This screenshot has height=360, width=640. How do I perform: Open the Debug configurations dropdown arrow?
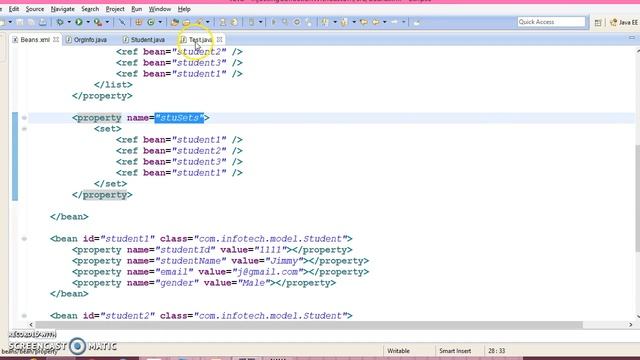click(69, 22)
